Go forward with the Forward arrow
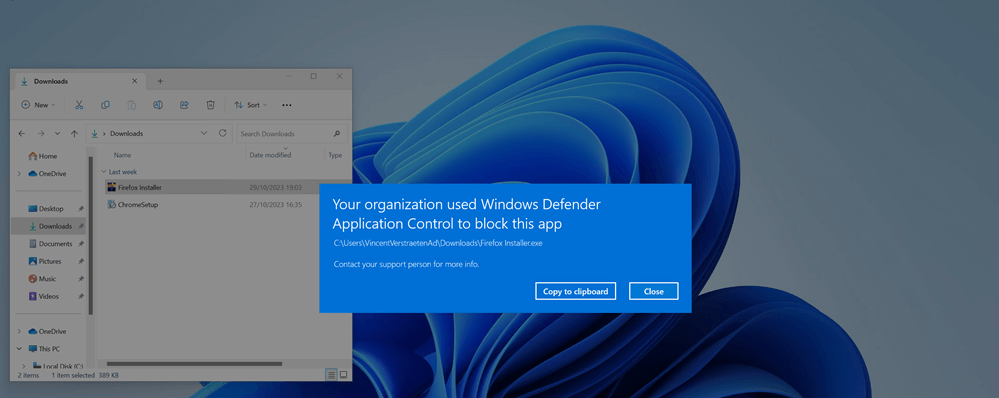 41,134
